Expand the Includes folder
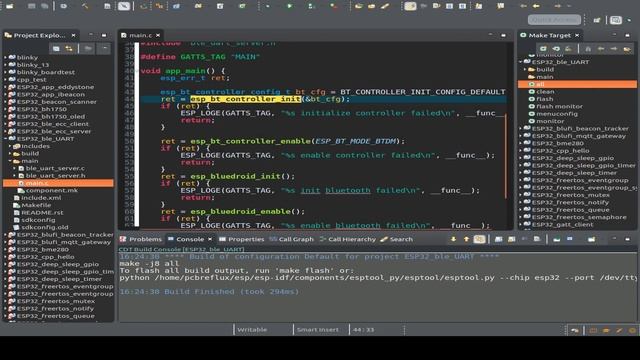Screen dimensions: 640x360 (10, 146)
